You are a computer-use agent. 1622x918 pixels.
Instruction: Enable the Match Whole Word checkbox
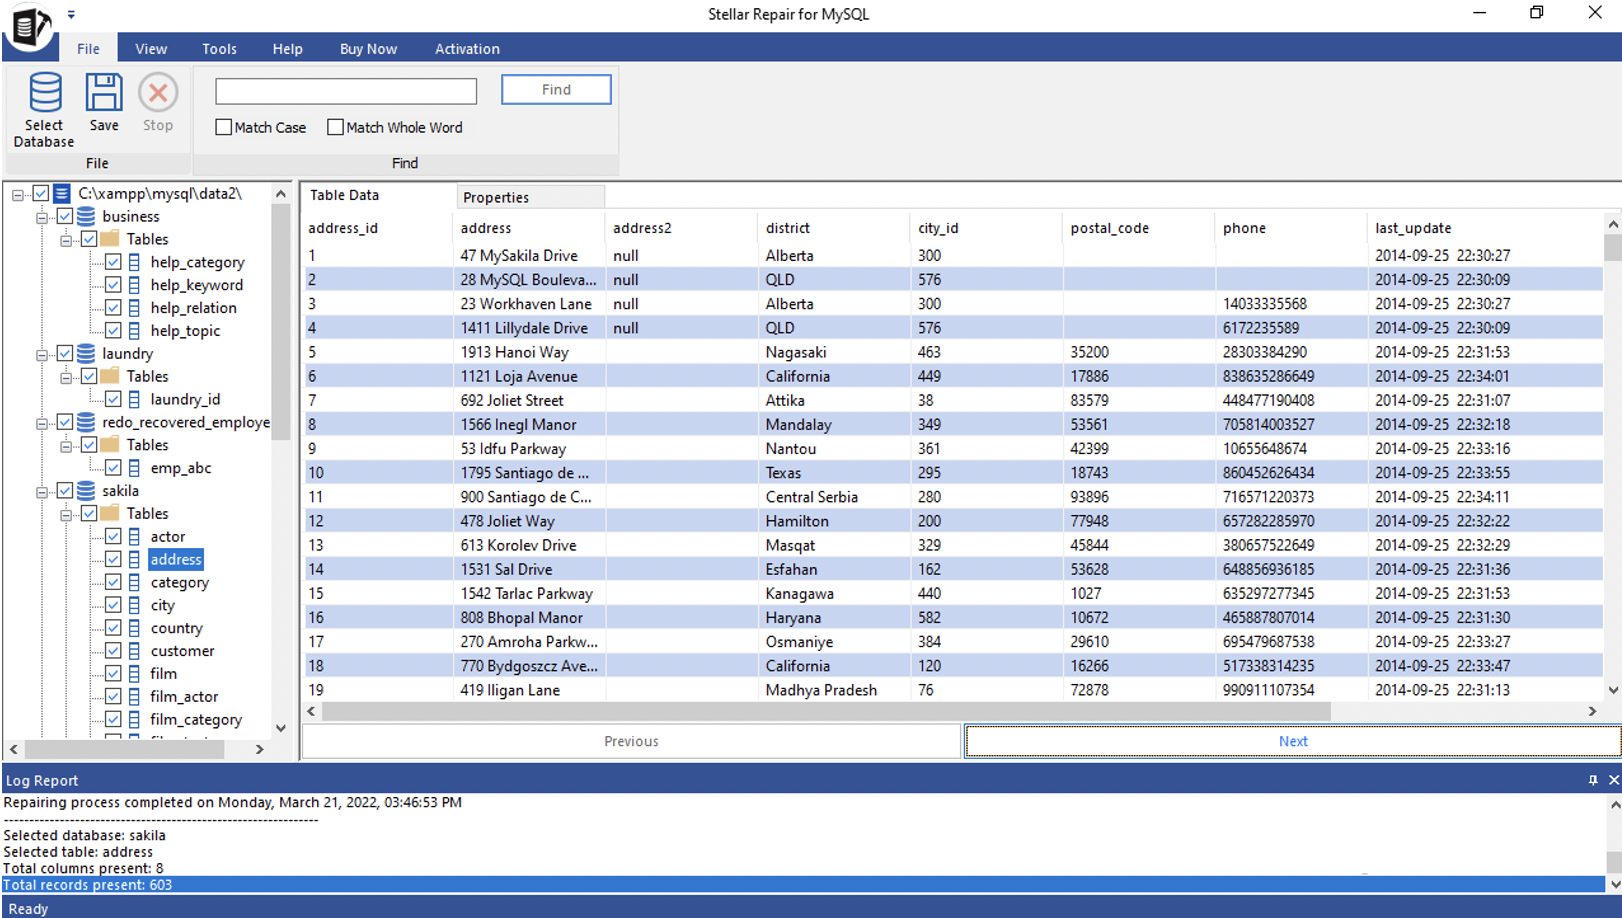click(x=335, y=127)
